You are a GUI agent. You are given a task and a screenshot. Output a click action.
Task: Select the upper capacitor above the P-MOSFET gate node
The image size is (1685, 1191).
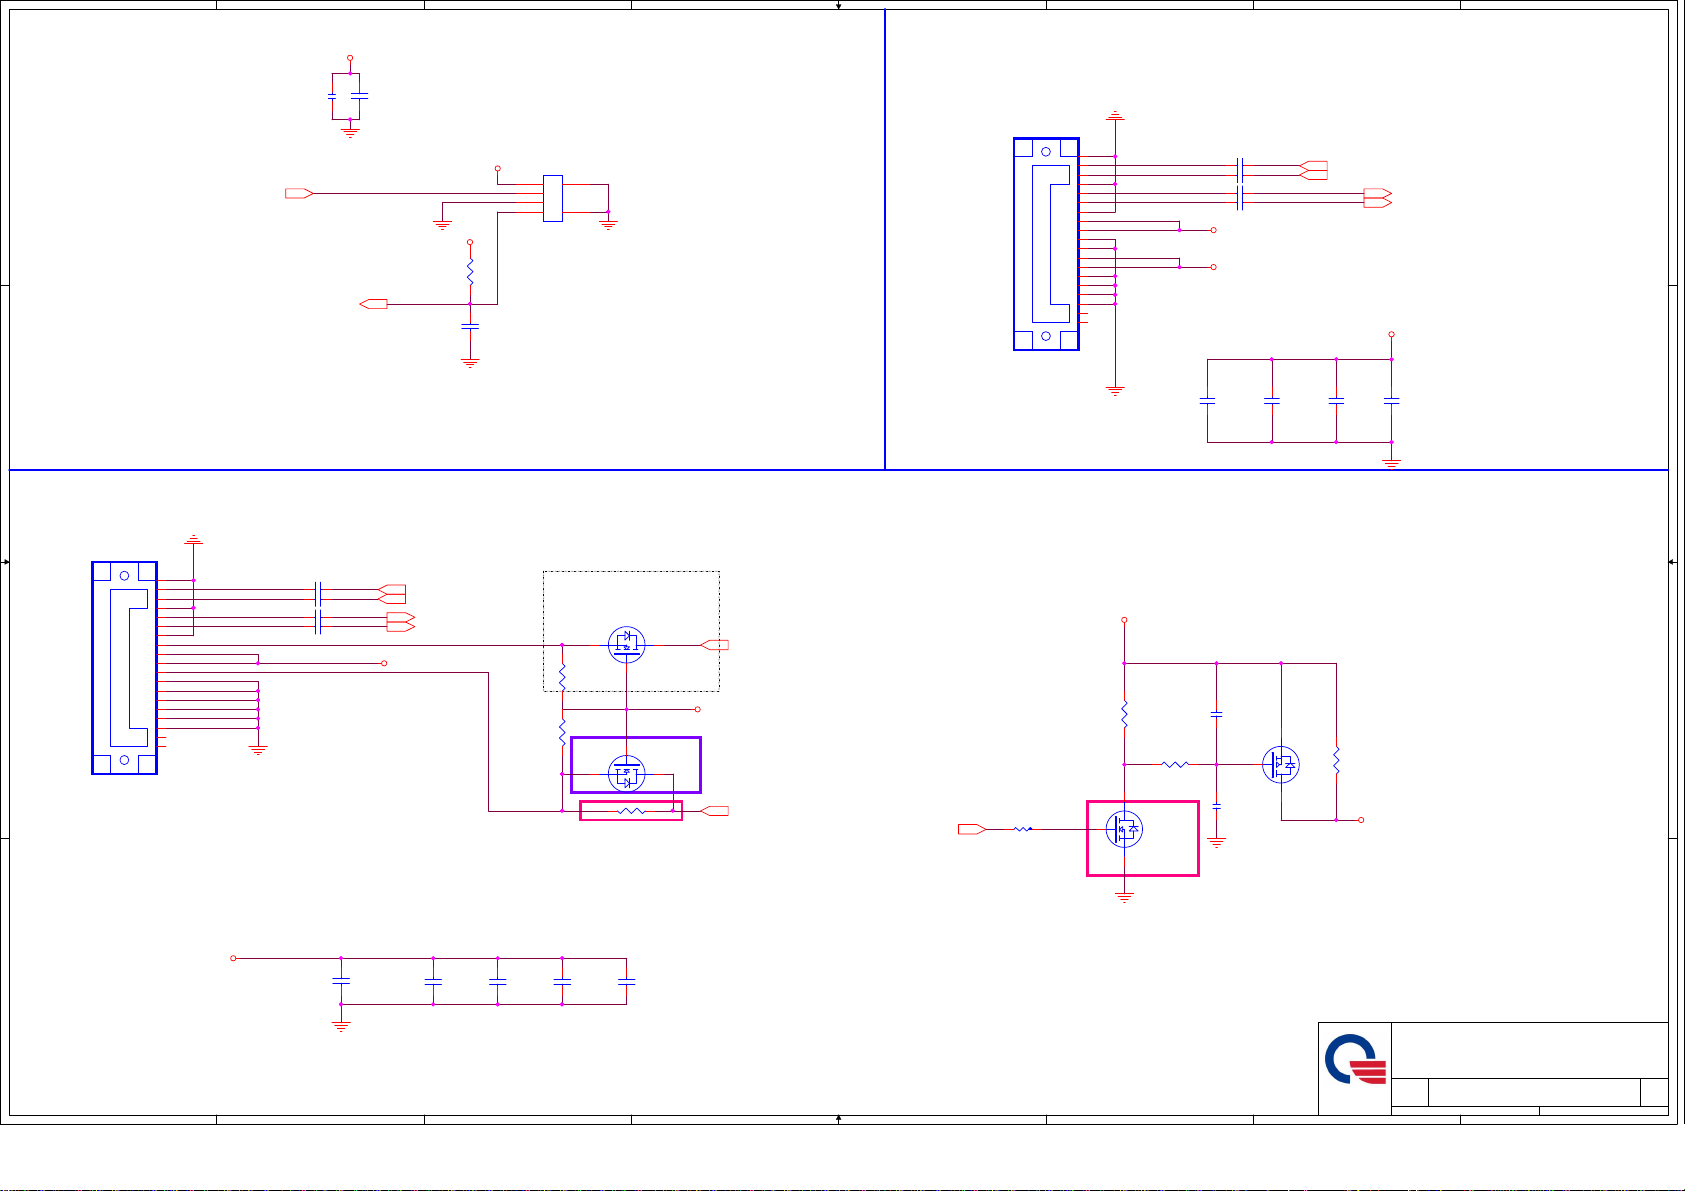(1216, 714)
